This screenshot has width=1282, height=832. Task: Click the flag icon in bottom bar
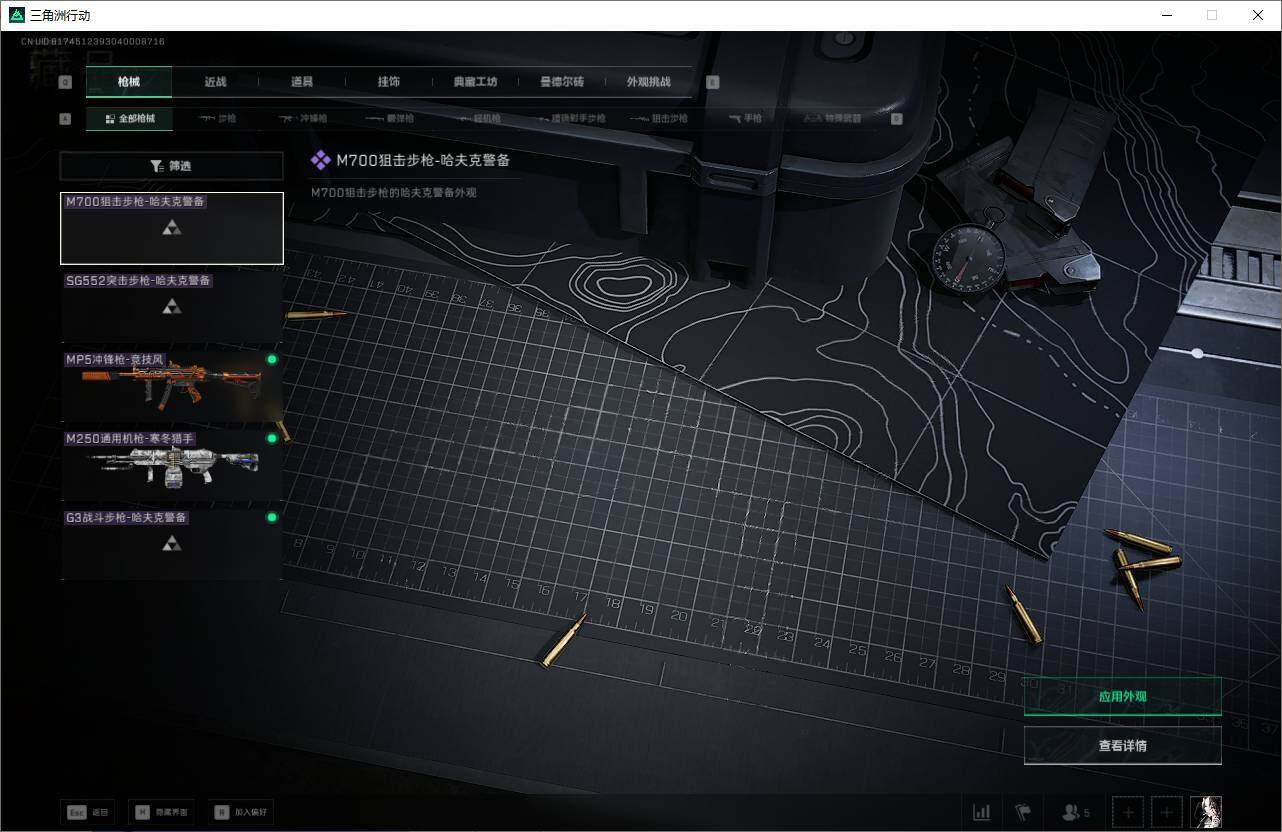click(x=1023, y=812)
